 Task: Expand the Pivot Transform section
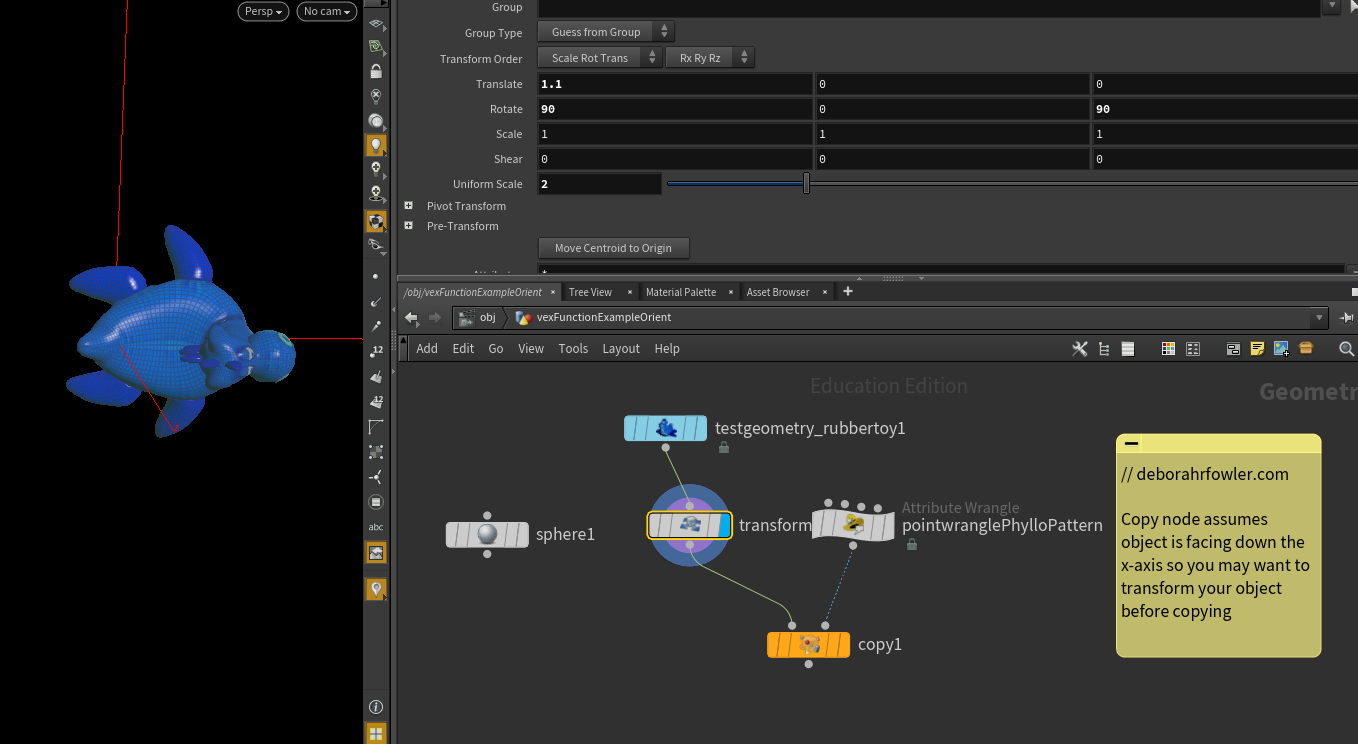[x=409, y=206]
